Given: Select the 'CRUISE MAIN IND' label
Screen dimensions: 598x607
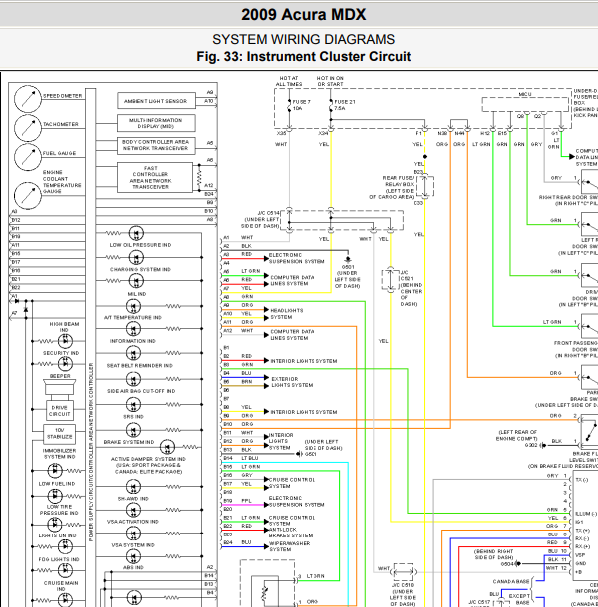Looking at the screenshot, I should [61, 586].
